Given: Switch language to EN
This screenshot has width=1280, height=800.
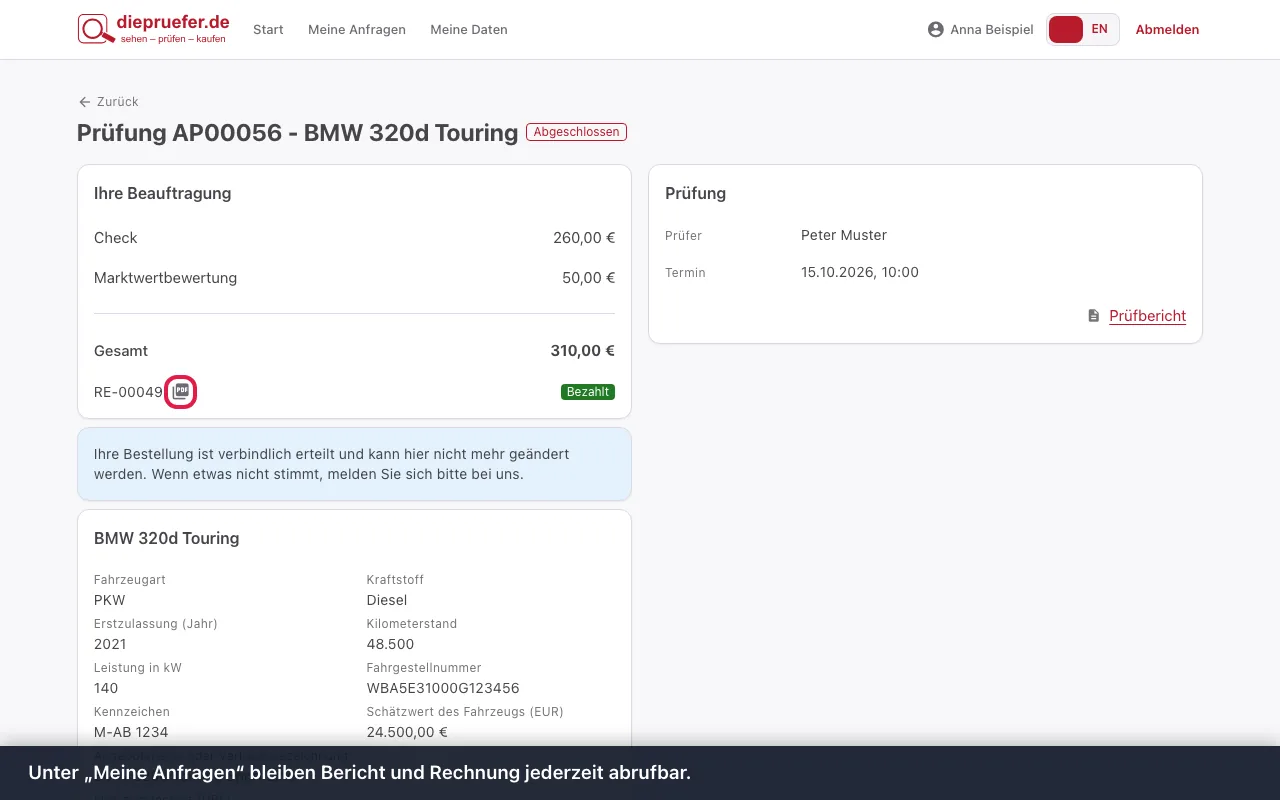Looking at the screenshot, I should point(1100,29).
